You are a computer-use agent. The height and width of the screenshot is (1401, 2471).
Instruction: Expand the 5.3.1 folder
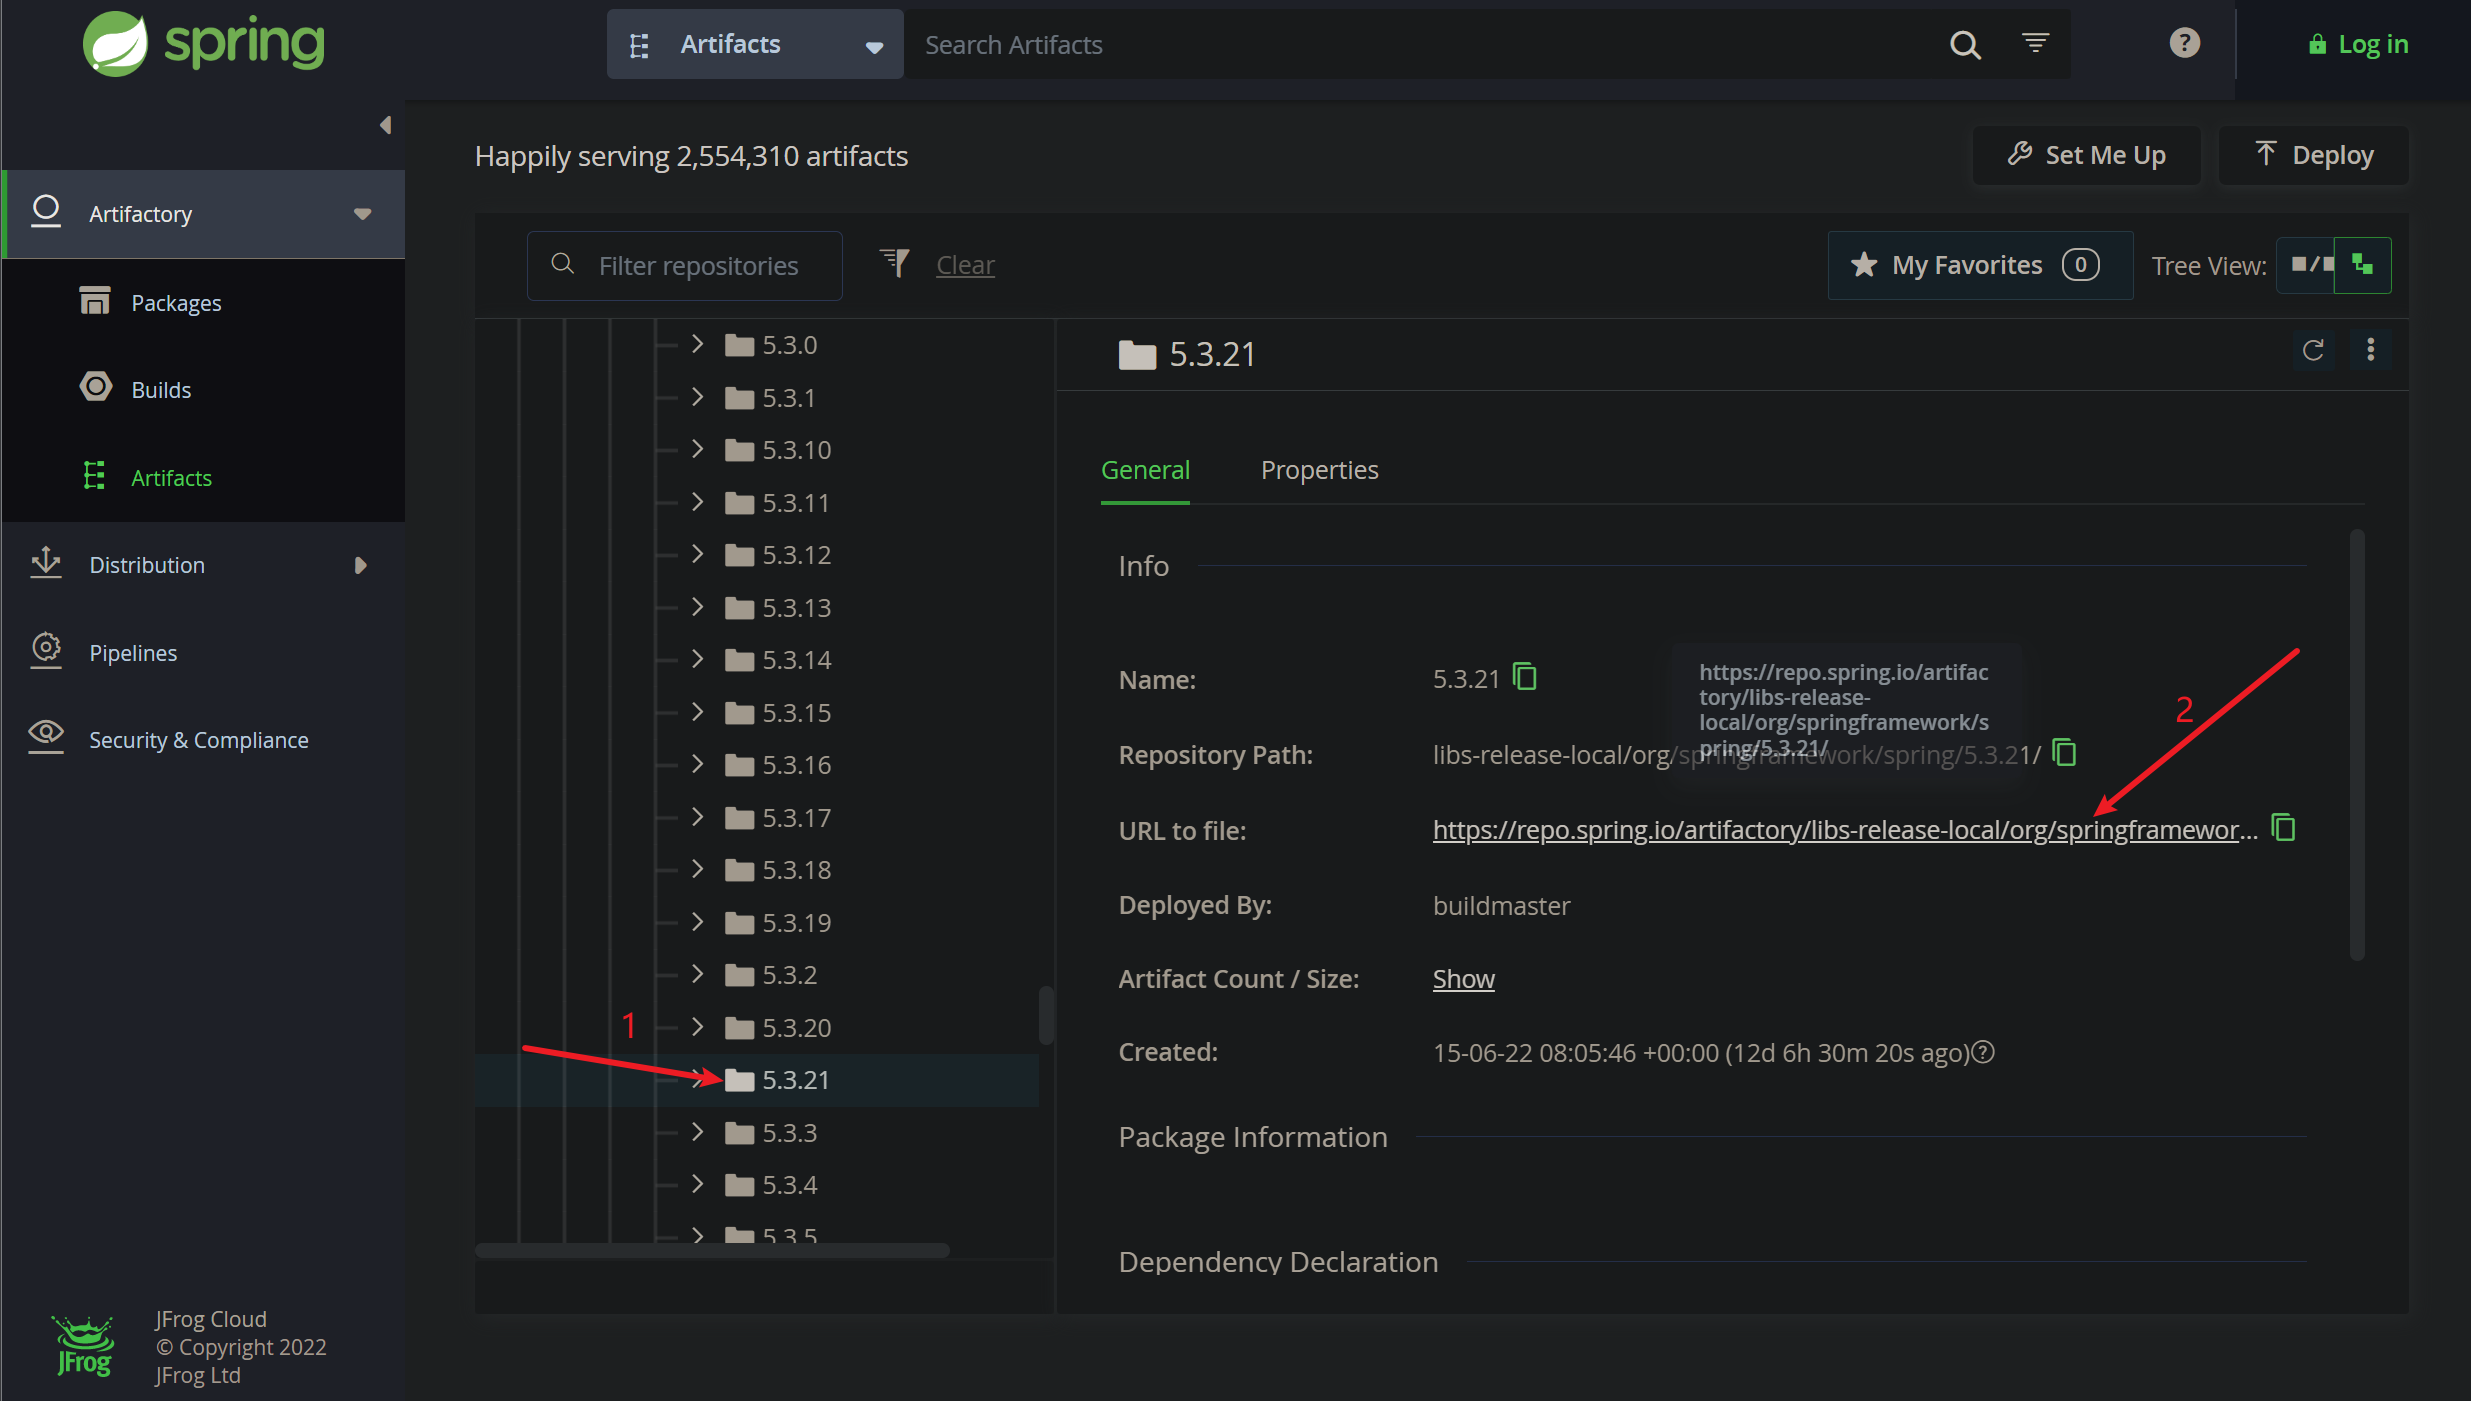[x=698, y=397]
